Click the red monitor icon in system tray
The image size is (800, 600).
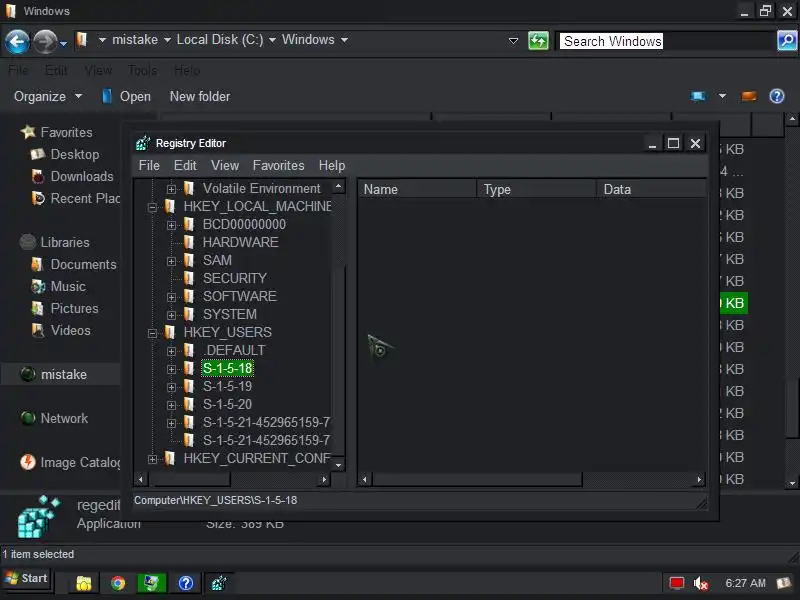point(677,583)
